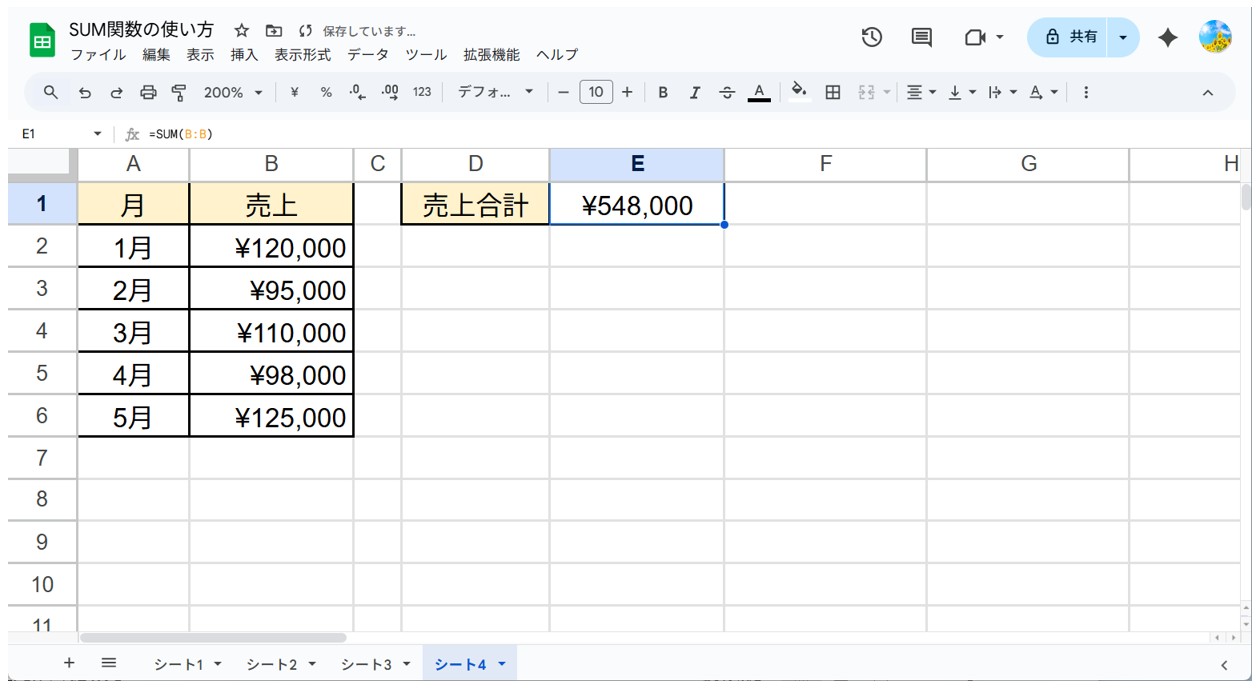Open the horizontal align dropdown
The image size is (1258, 688).
(x=920, y=92)
